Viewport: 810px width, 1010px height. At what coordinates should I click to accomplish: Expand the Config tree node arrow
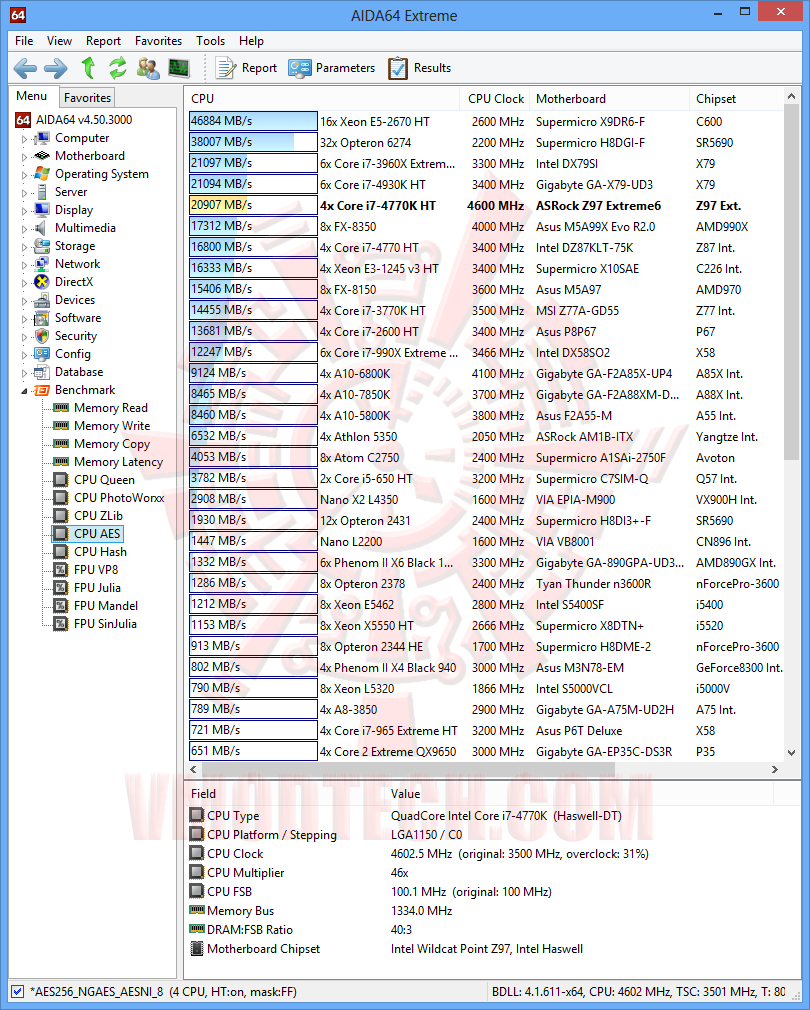coord(25,355)
